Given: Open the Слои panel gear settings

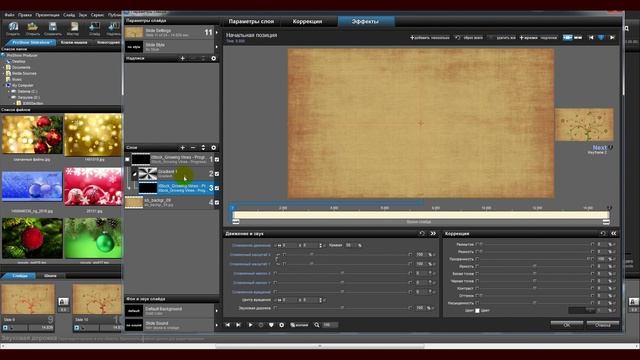Looking at the screenshot, I should pyautogui.click(x=213, y=147).
